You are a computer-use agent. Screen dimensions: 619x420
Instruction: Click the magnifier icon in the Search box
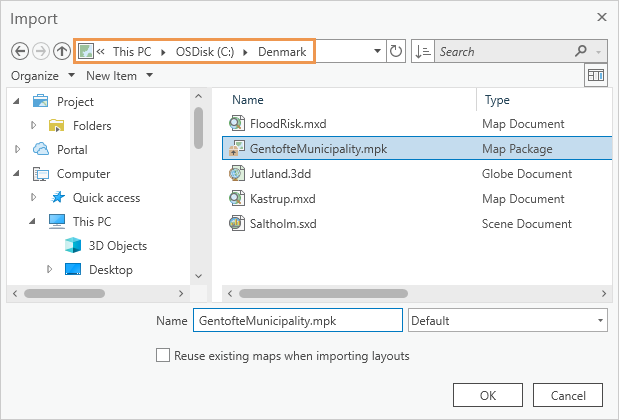point(581,51)
